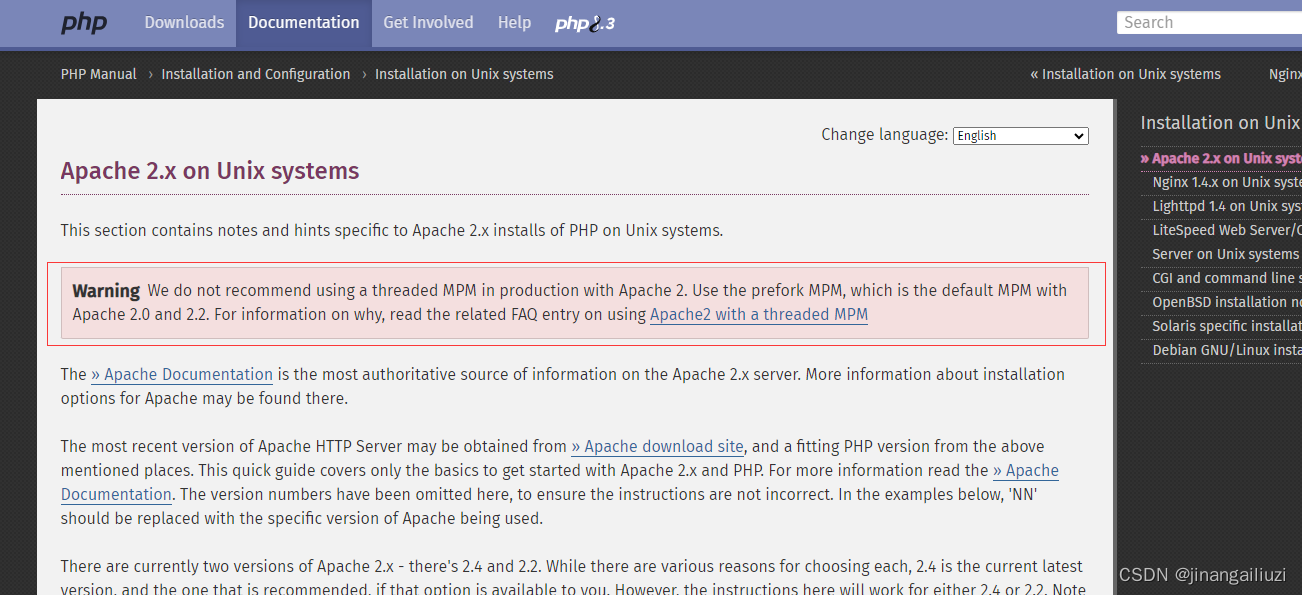Screen dimensions: 1302x595
Task: Click the php elephant logo
Action: pyautogui.click(x=84, y=22)
